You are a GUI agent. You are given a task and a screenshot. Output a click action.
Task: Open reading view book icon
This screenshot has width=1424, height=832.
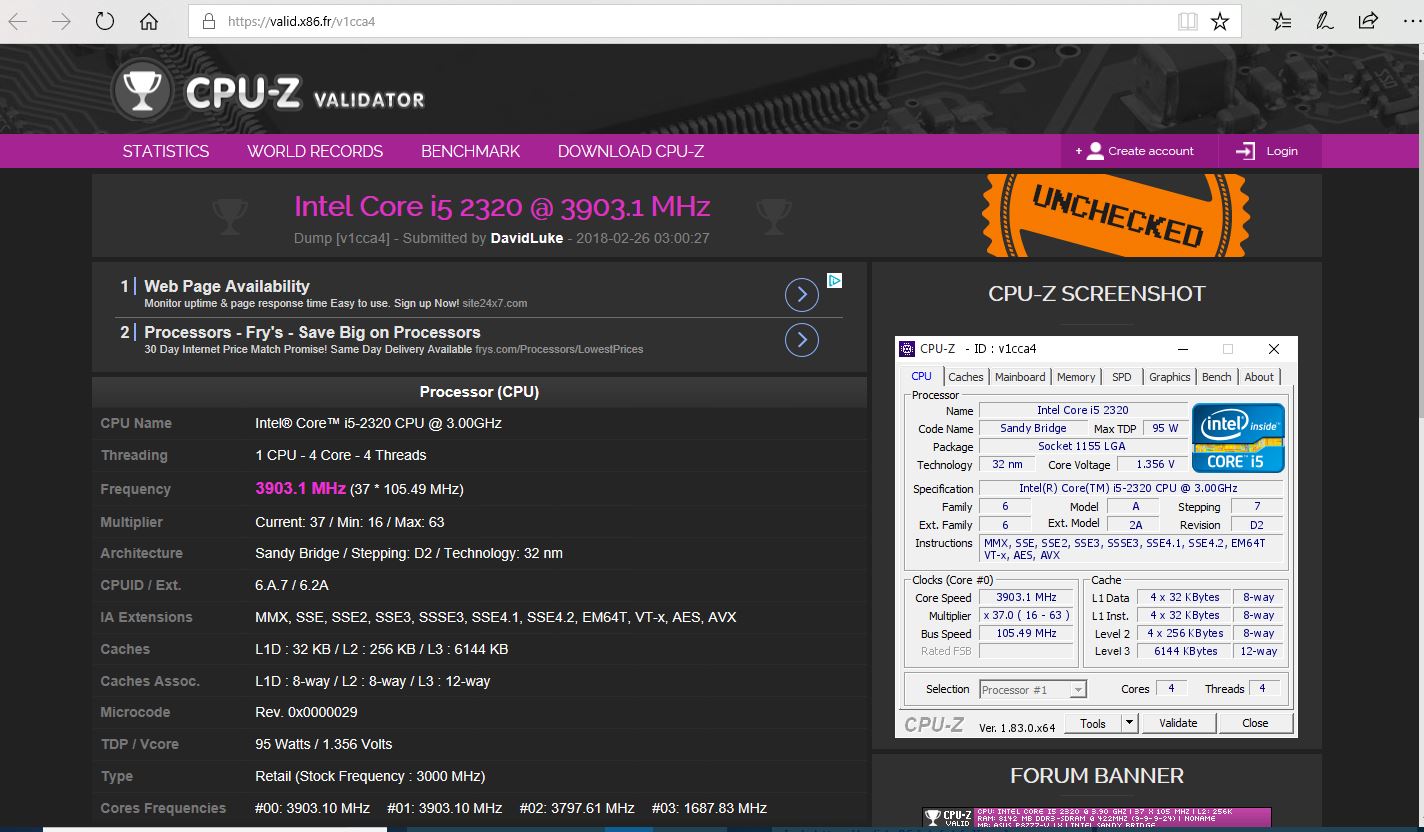[1187, 21]
